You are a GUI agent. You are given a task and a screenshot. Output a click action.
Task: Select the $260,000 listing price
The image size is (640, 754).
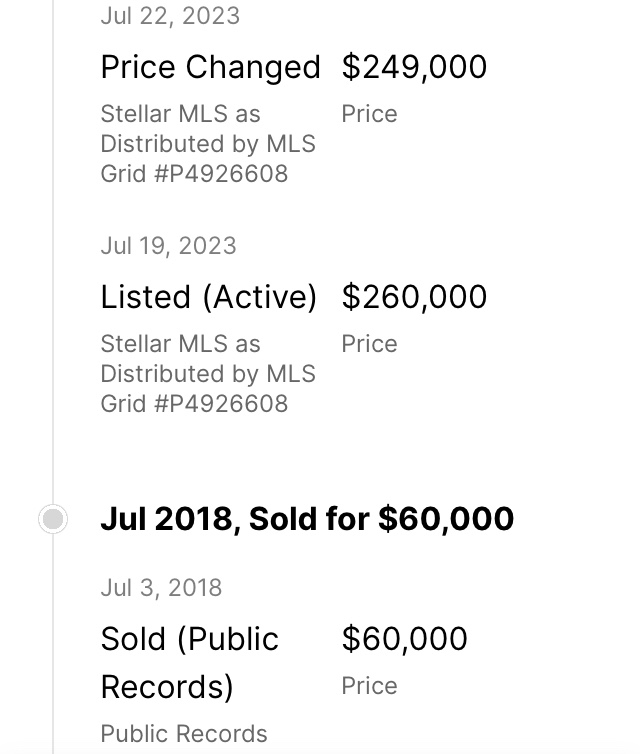point(414,297)
